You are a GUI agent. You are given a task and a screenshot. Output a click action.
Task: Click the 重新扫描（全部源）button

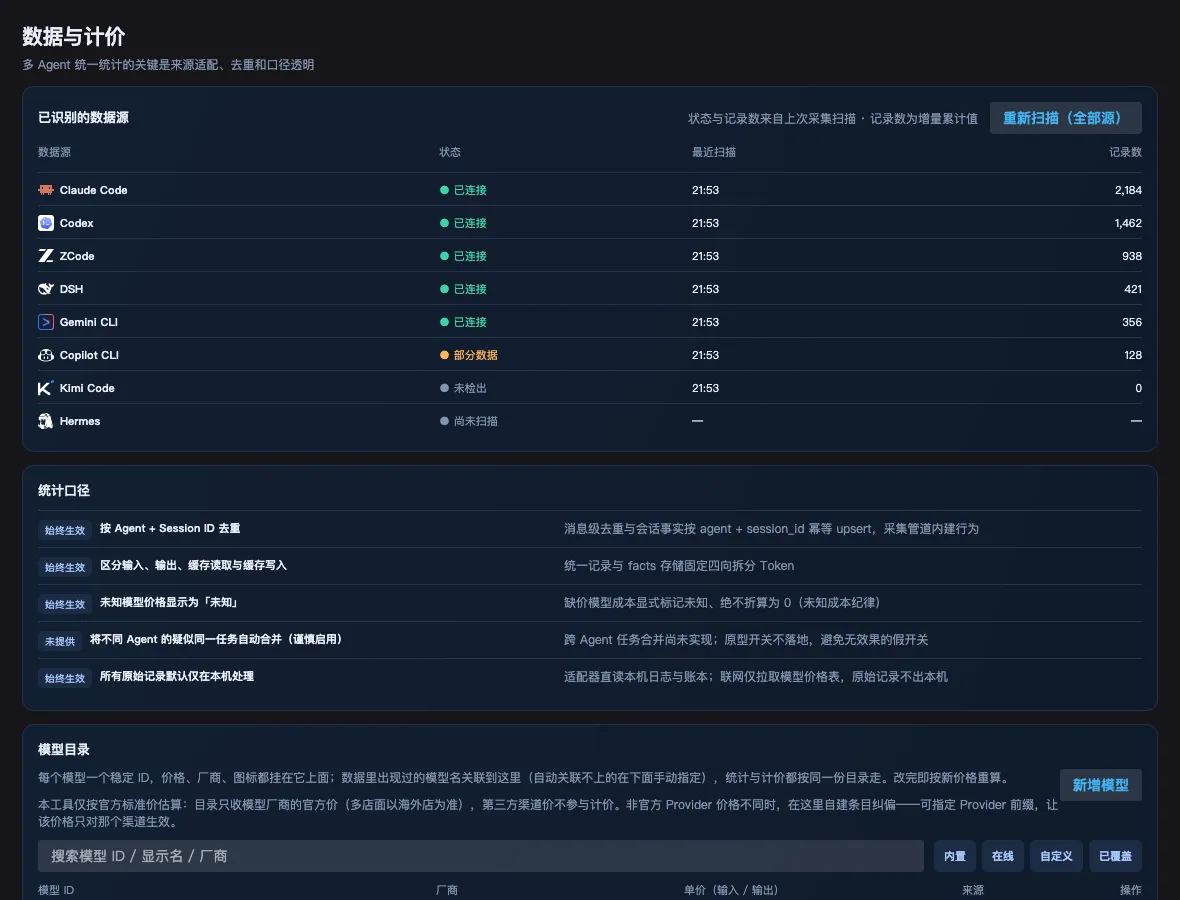[x=1066, y=118]
